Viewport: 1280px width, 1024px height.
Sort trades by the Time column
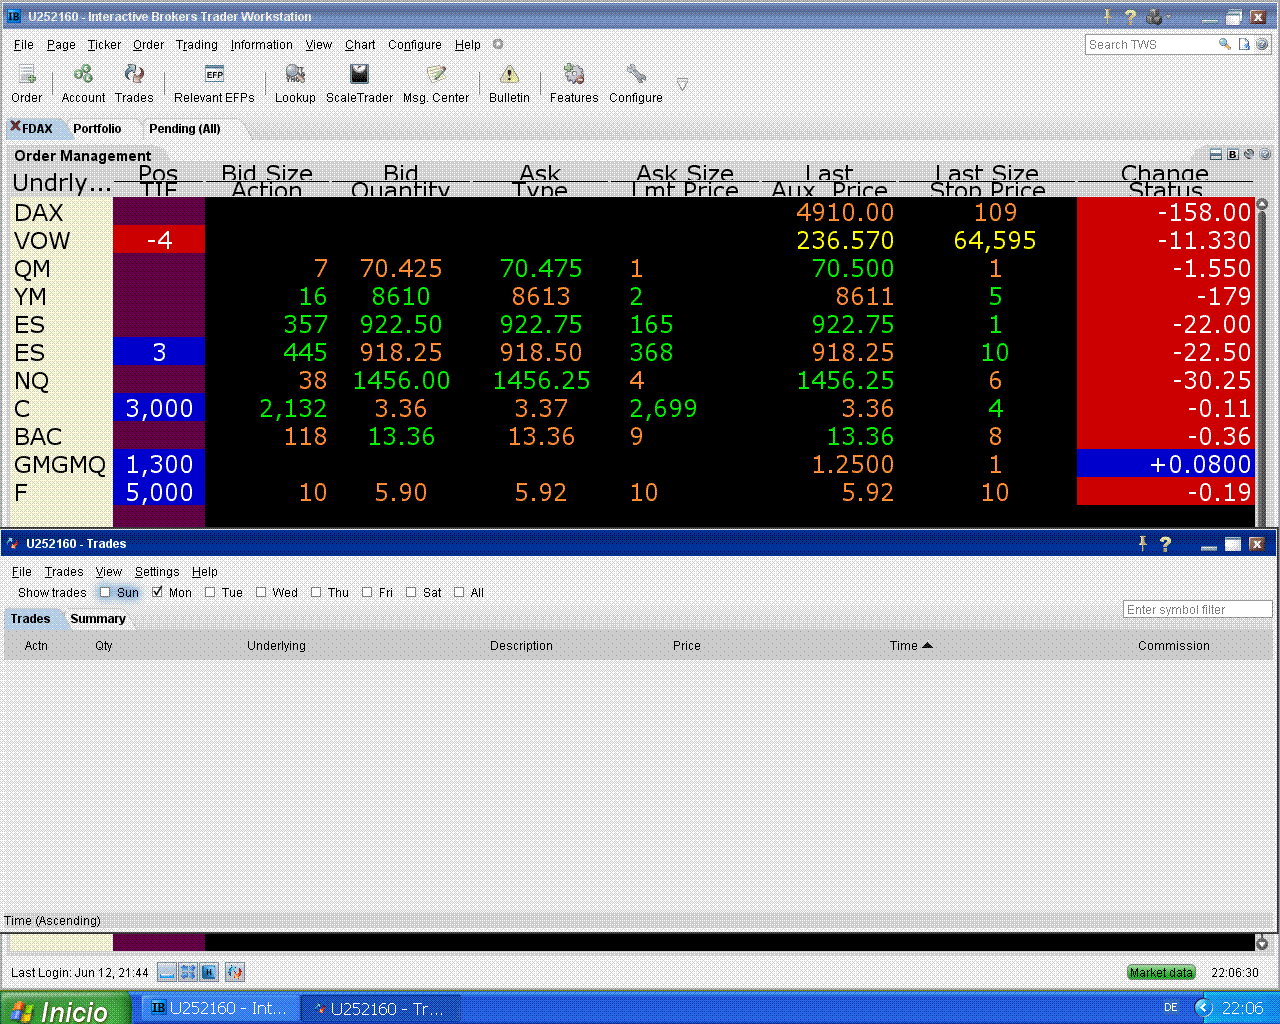910,645
